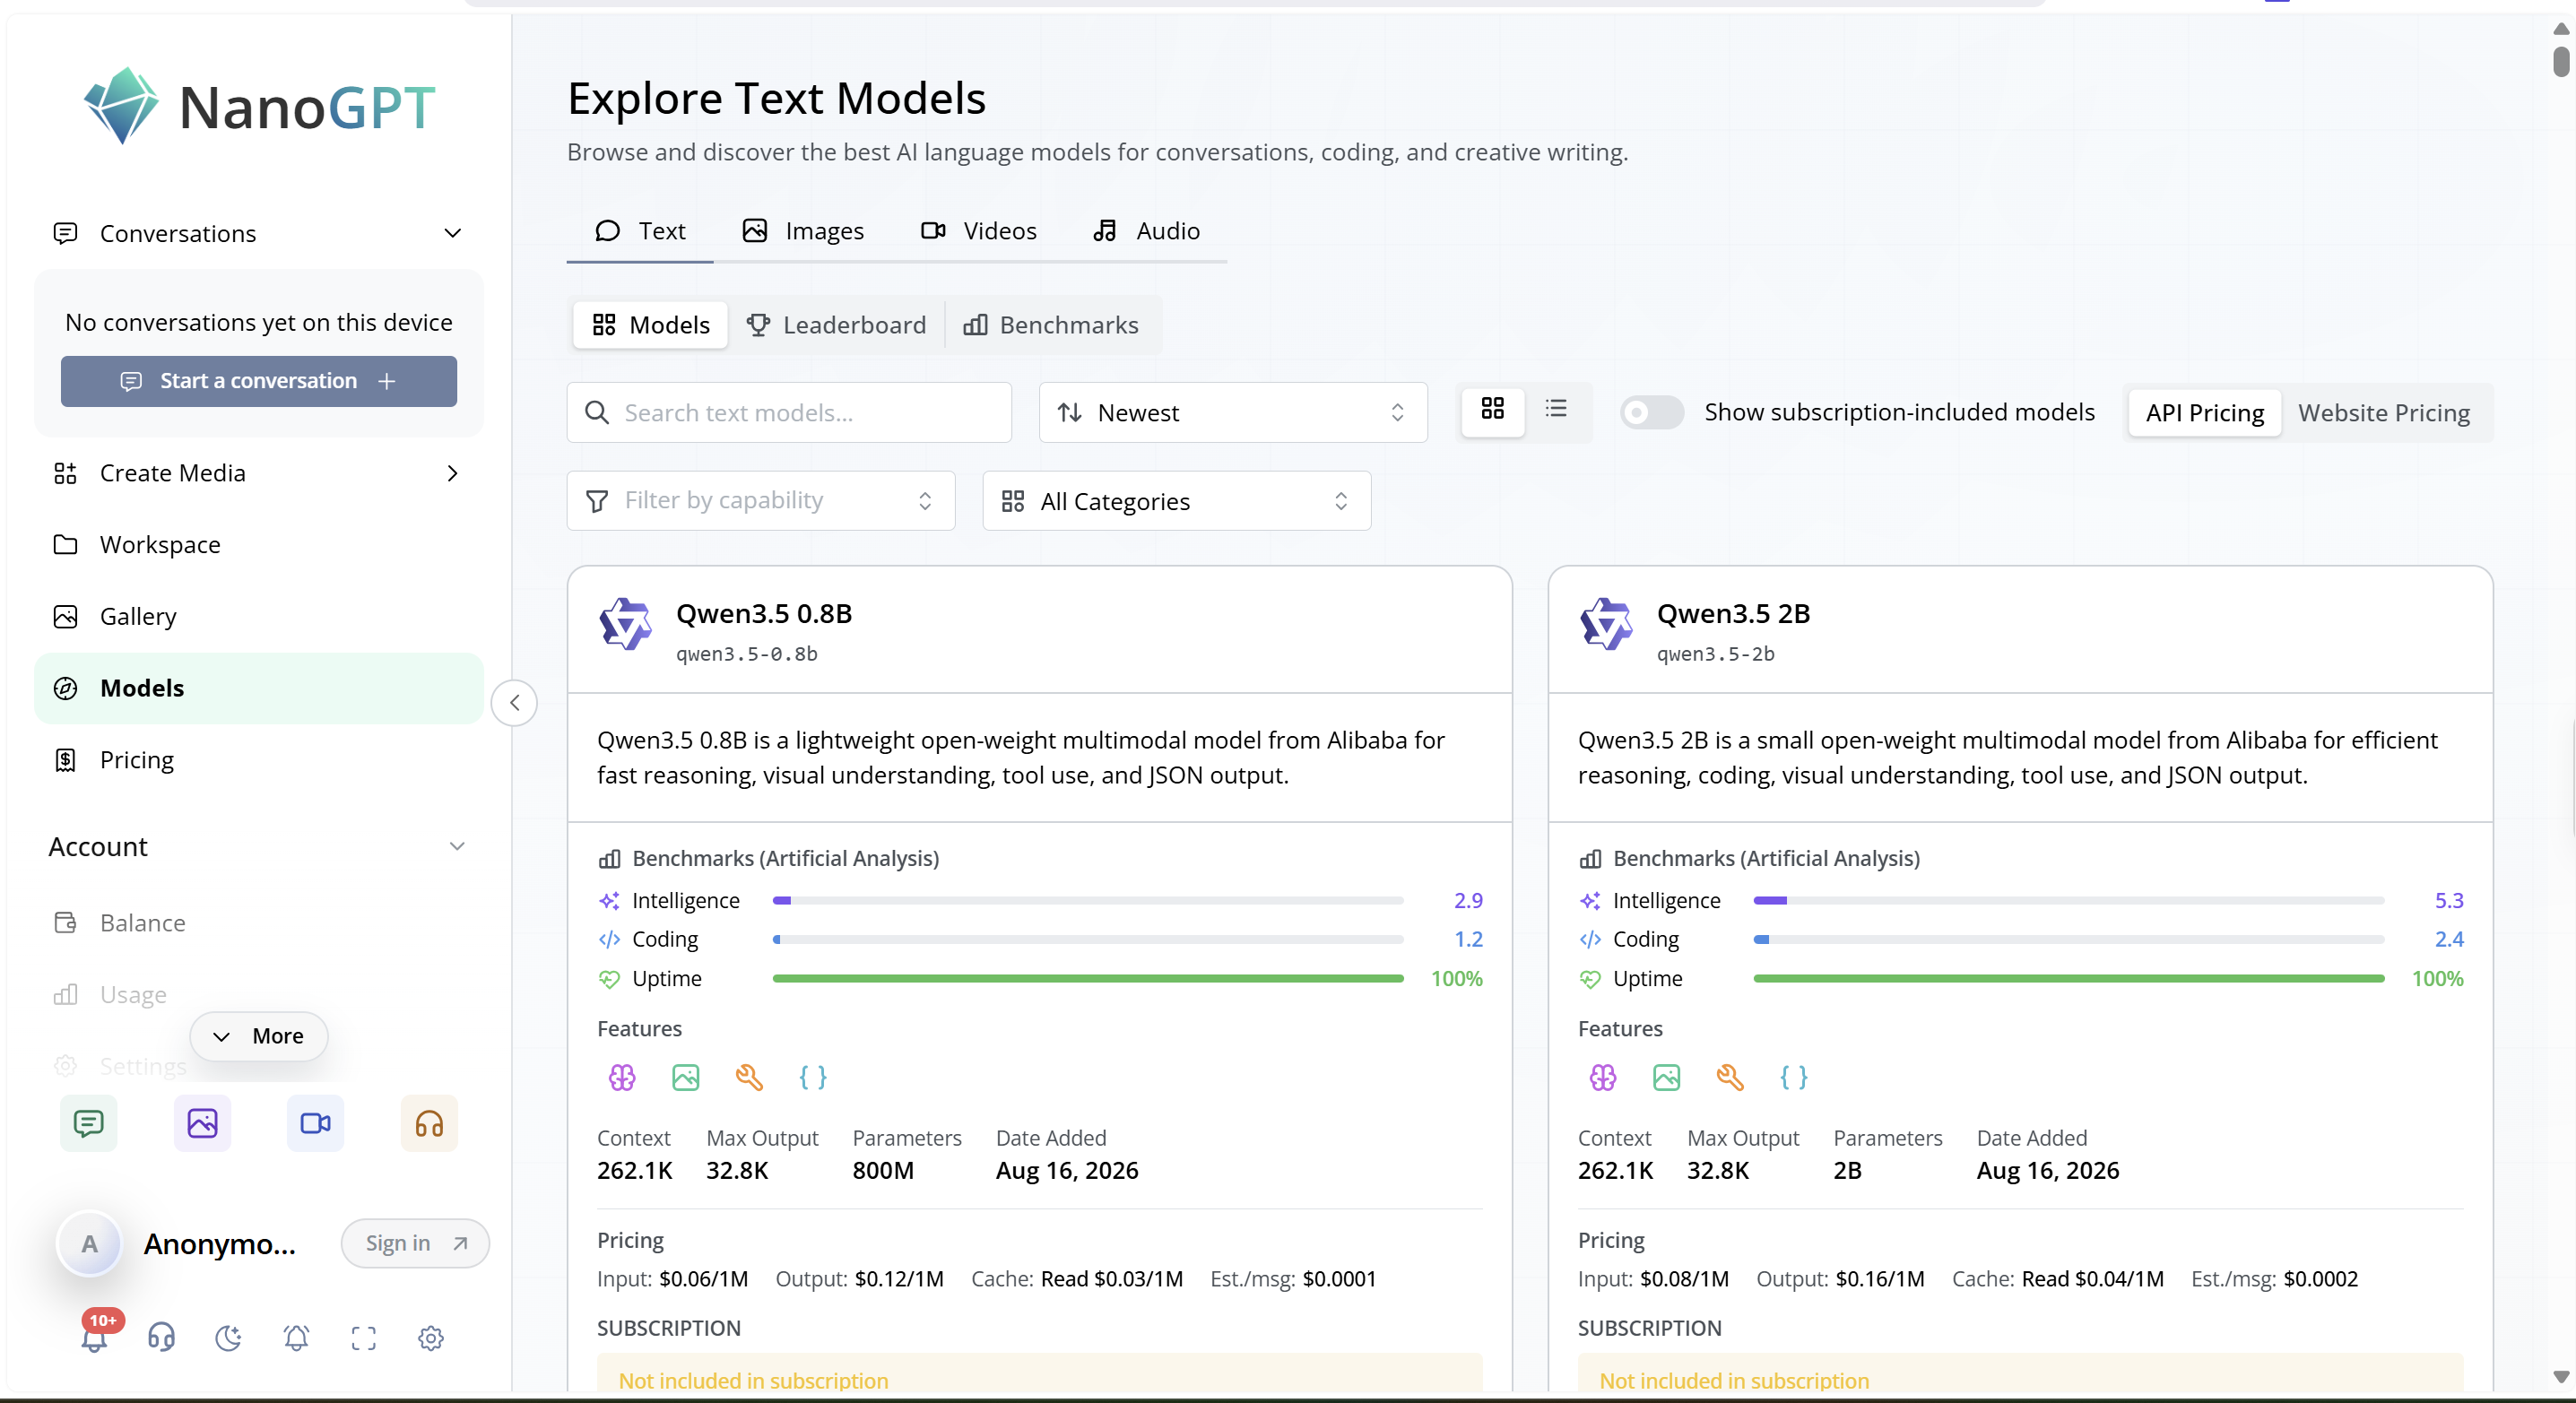The height and width of the screenshot is (1403, 2576).
Task: Toggle dark mode moon icon
Action: pos(229,1337)
